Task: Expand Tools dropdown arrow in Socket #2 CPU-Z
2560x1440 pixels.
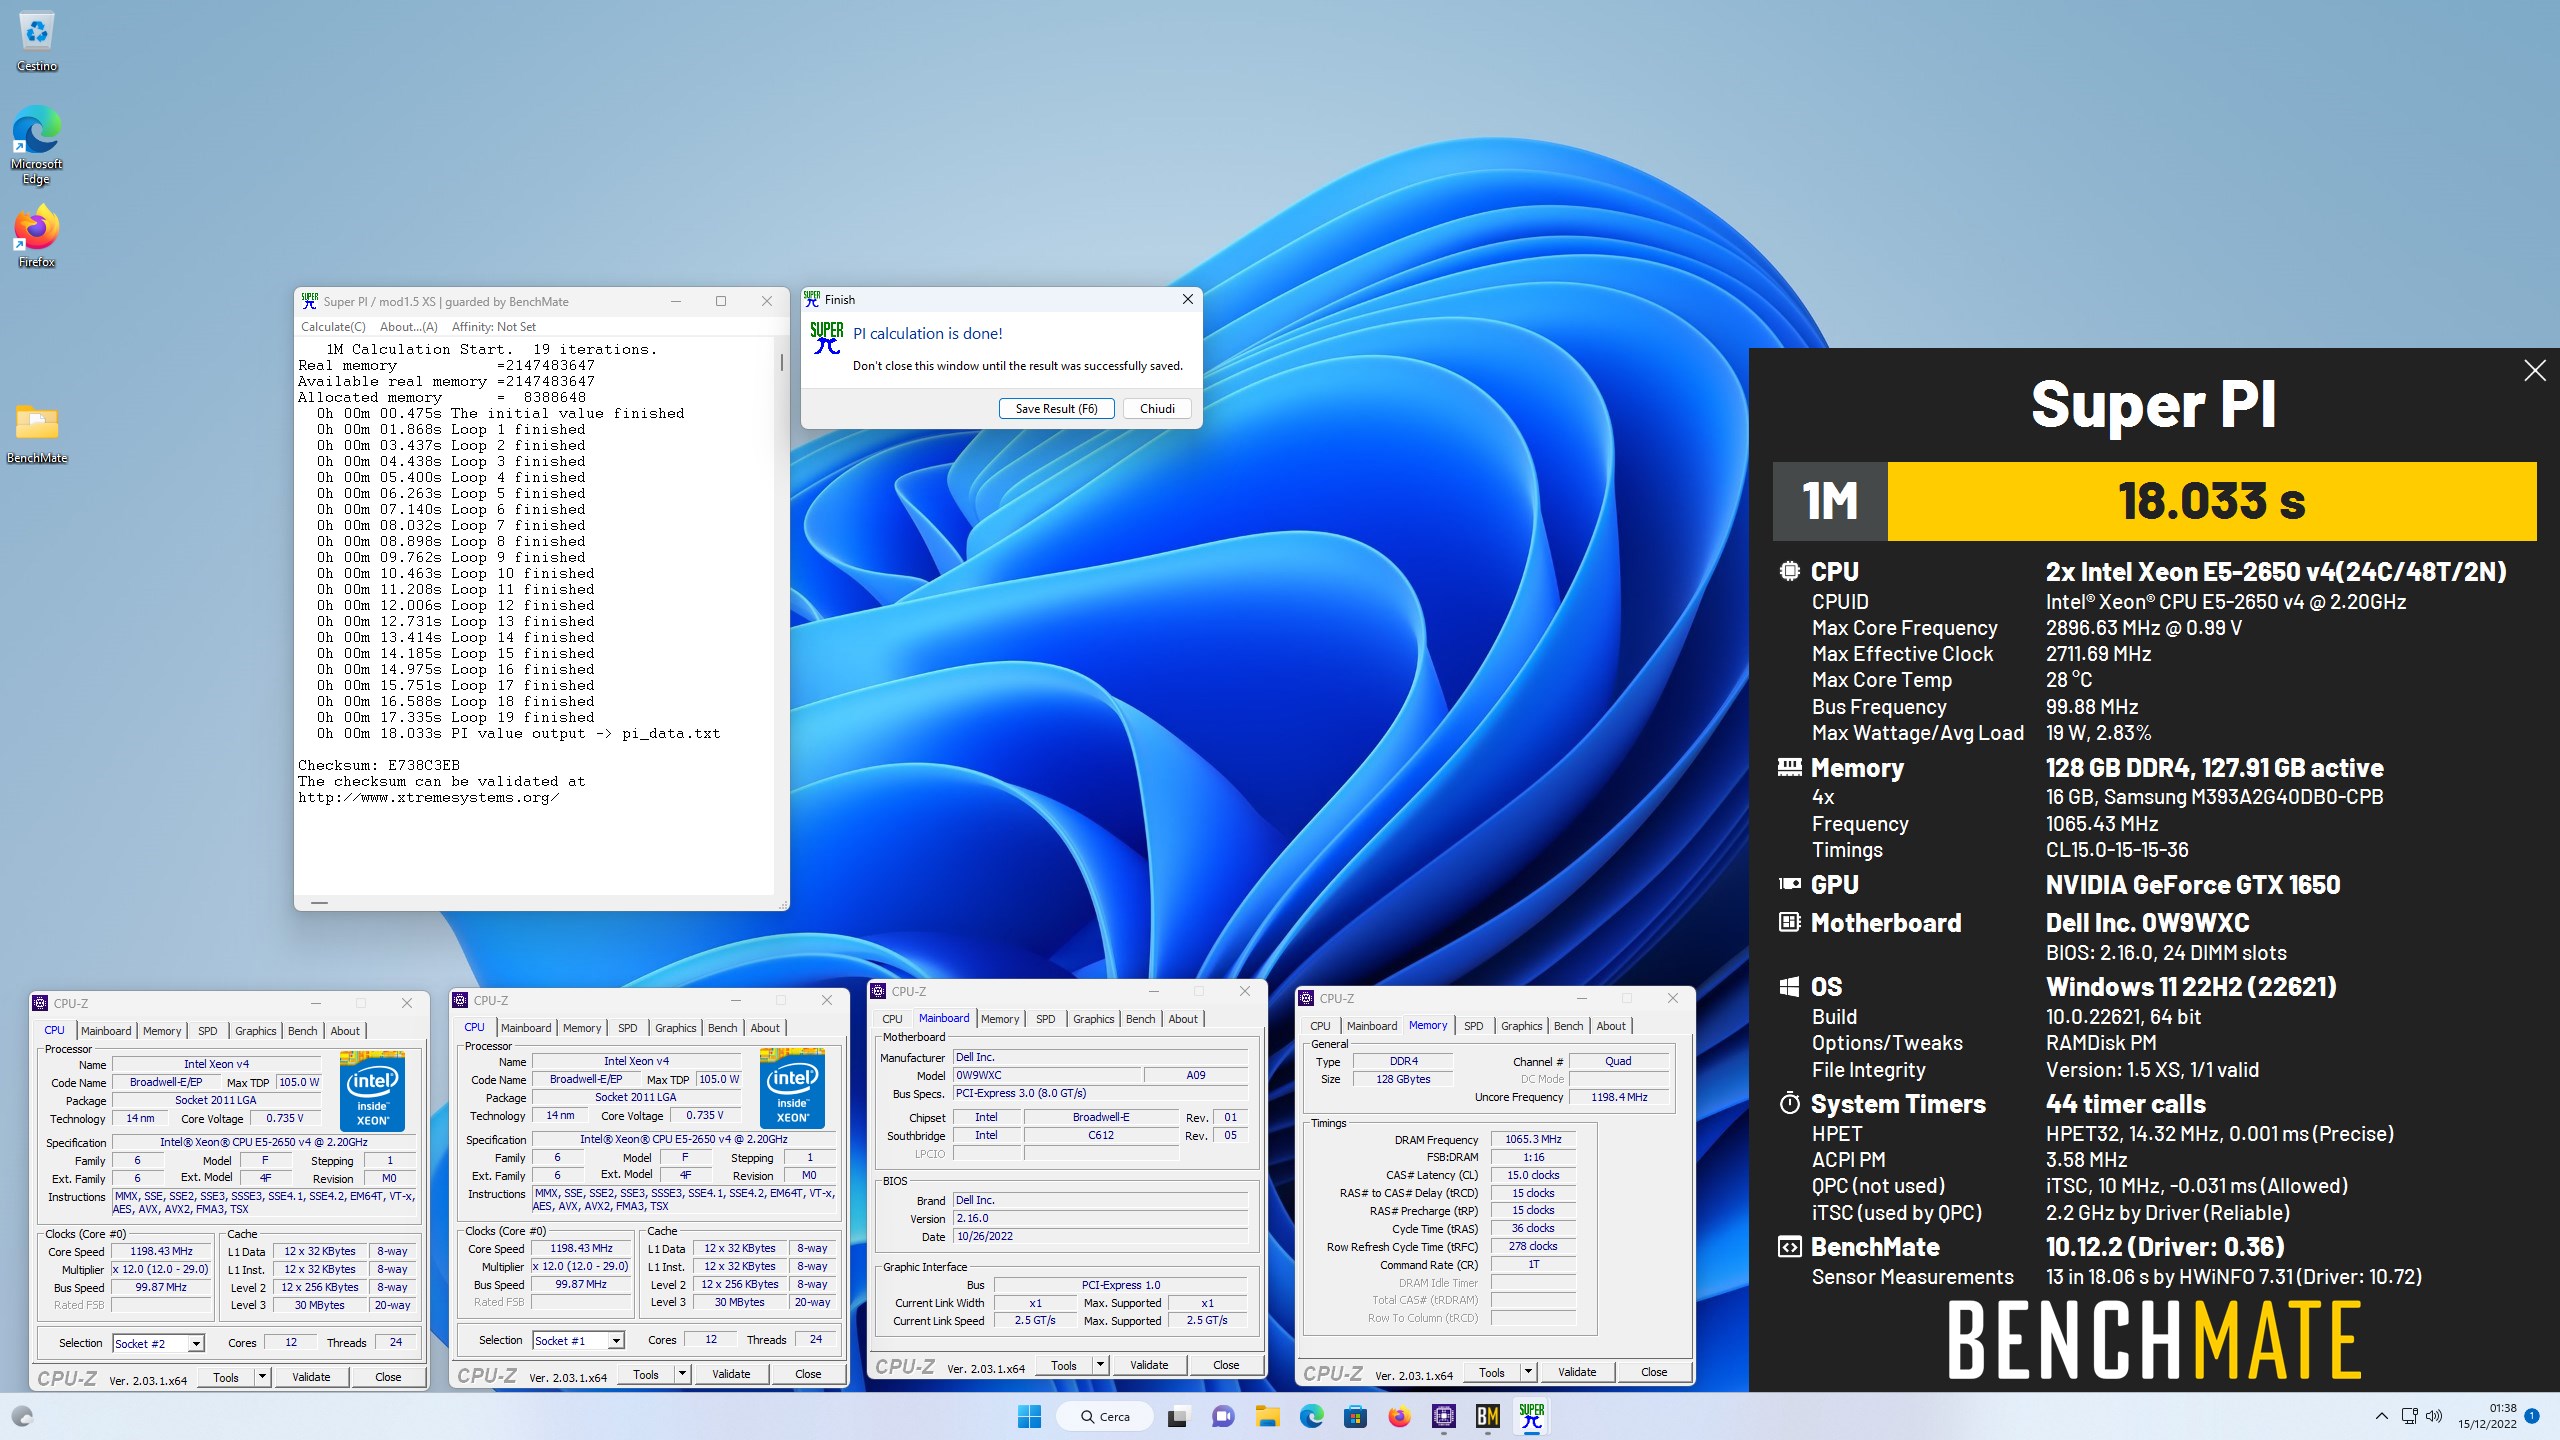Action: click(263, 1377)
